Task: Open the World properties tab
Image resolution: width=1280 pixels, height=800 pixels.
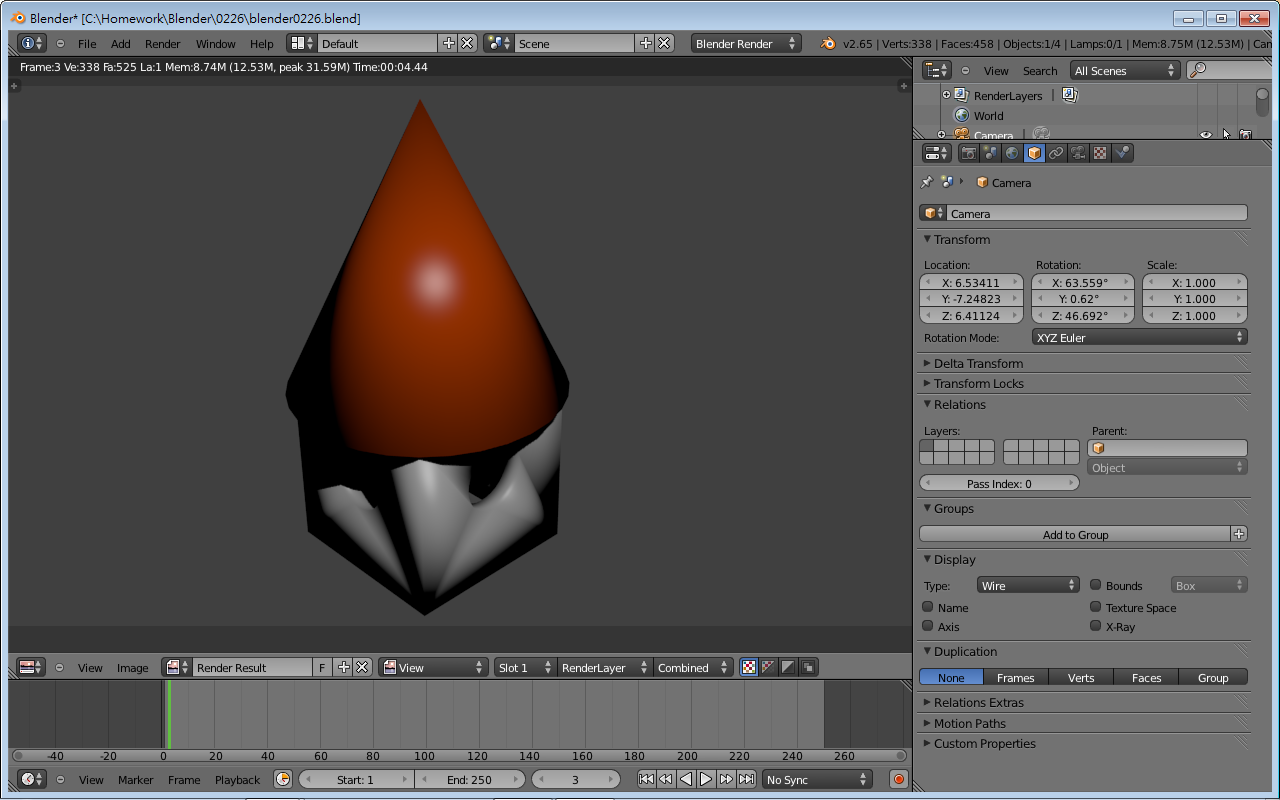Action: [x=1012, y=152]
